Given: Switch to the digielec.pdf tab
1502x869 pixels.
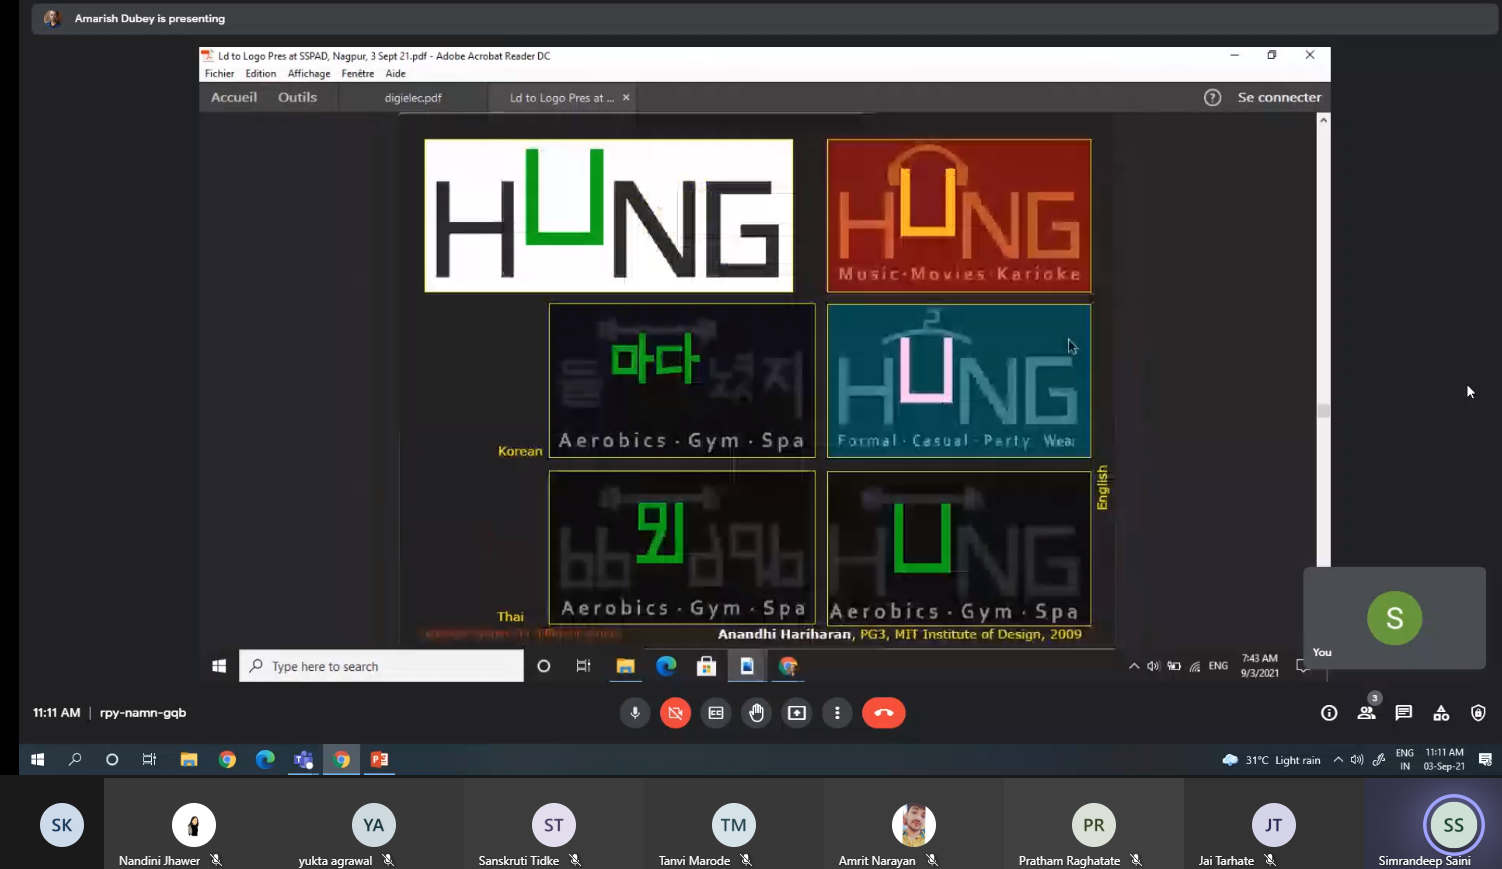Looking at the screenshot, I should (413, 98).
